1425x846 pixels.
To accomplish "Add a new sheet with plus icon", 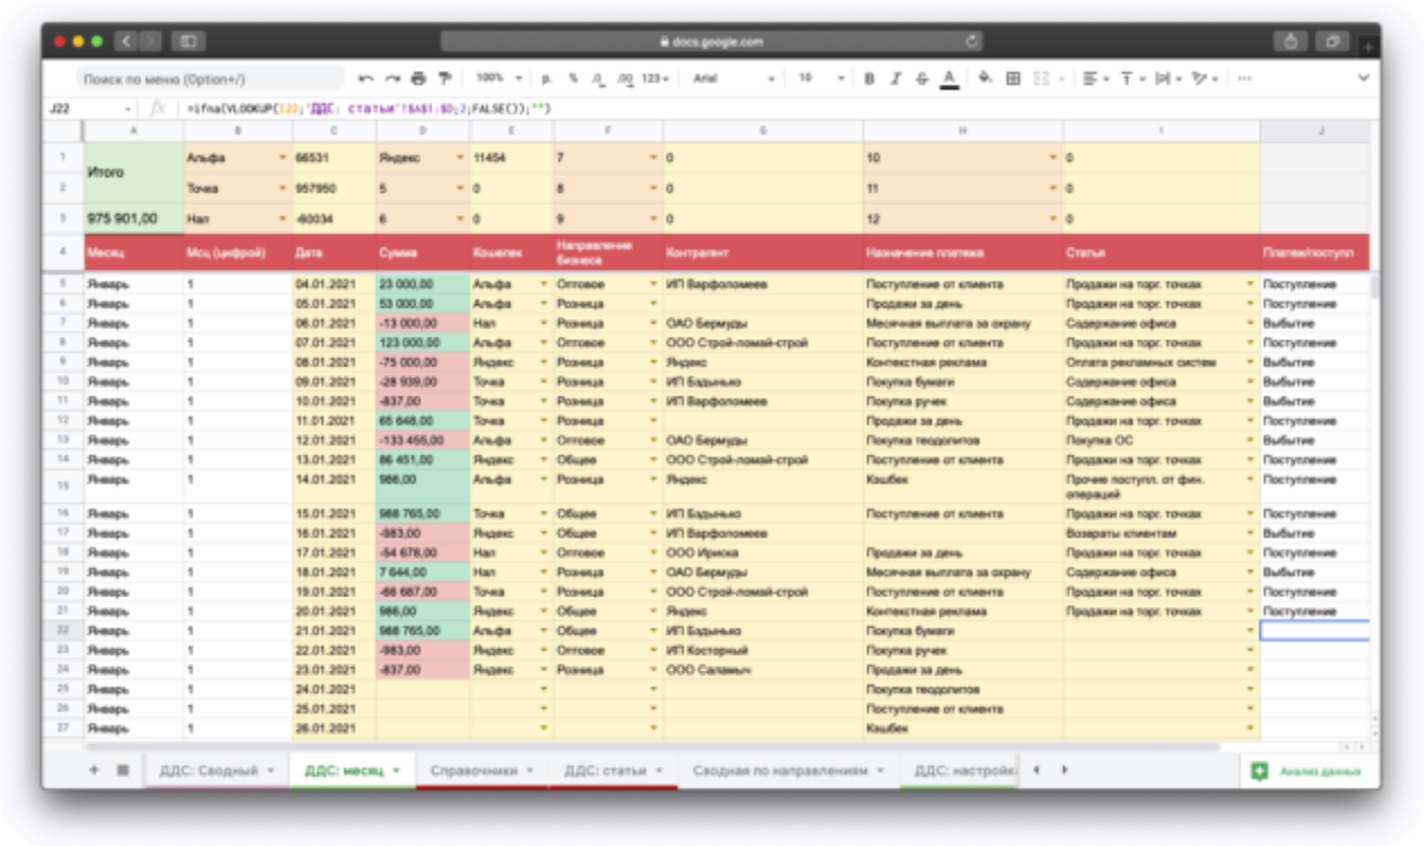I will [95, 770].
